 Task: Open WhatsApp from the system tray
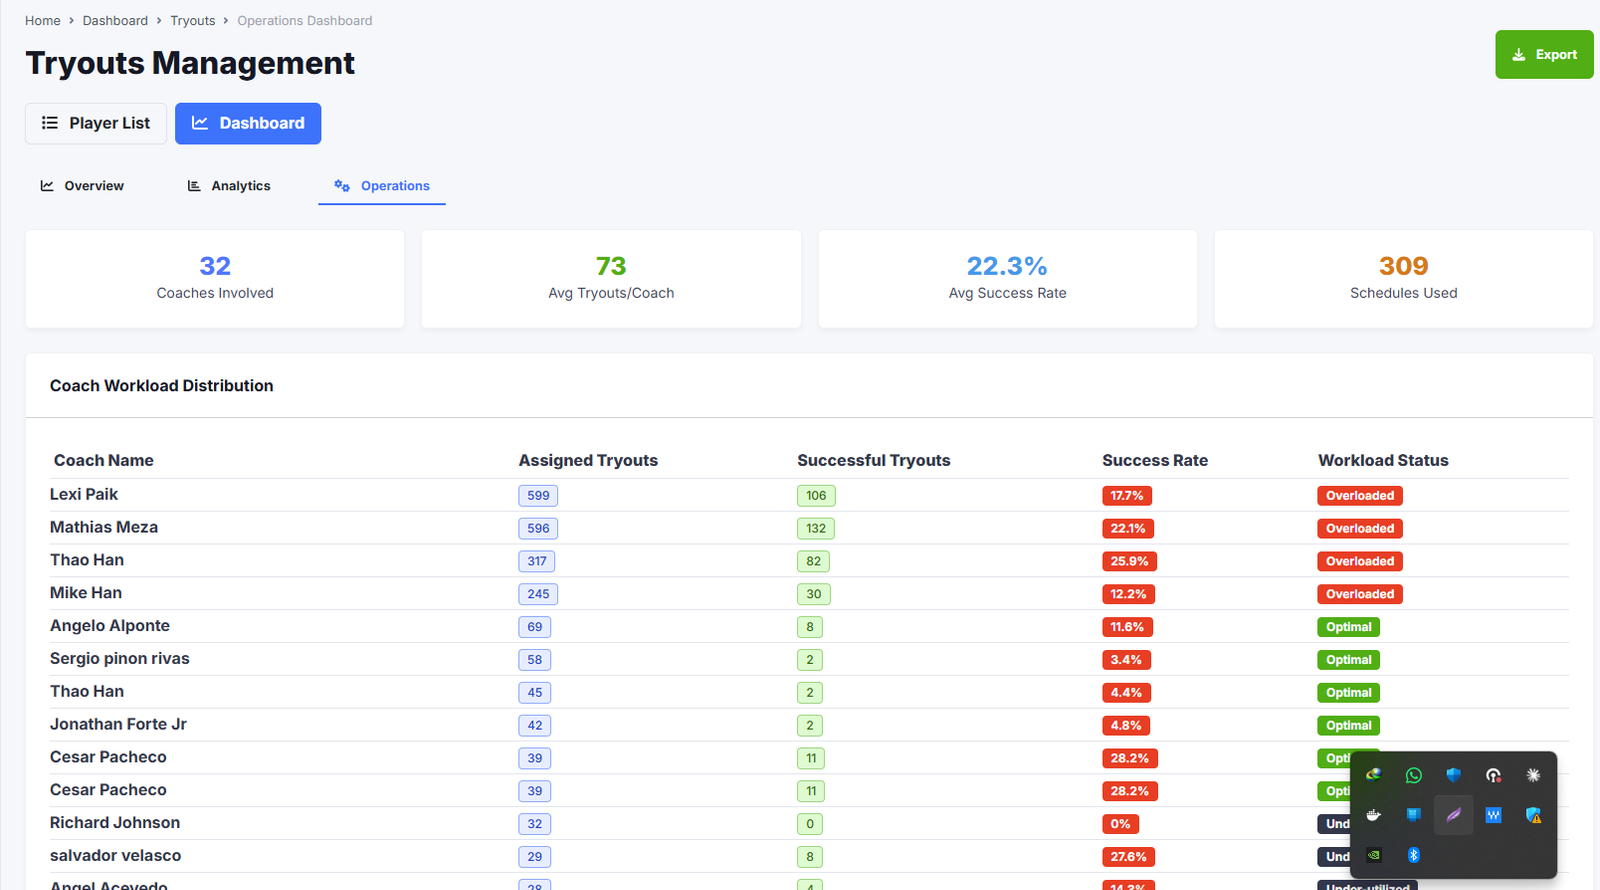(x=1413, y=775)
